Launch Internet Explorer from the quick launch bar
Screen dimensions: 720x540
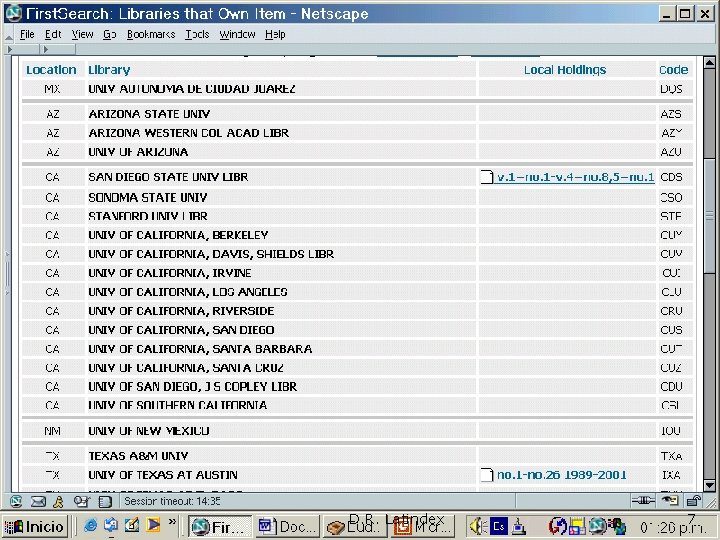(x=90, y=525)
